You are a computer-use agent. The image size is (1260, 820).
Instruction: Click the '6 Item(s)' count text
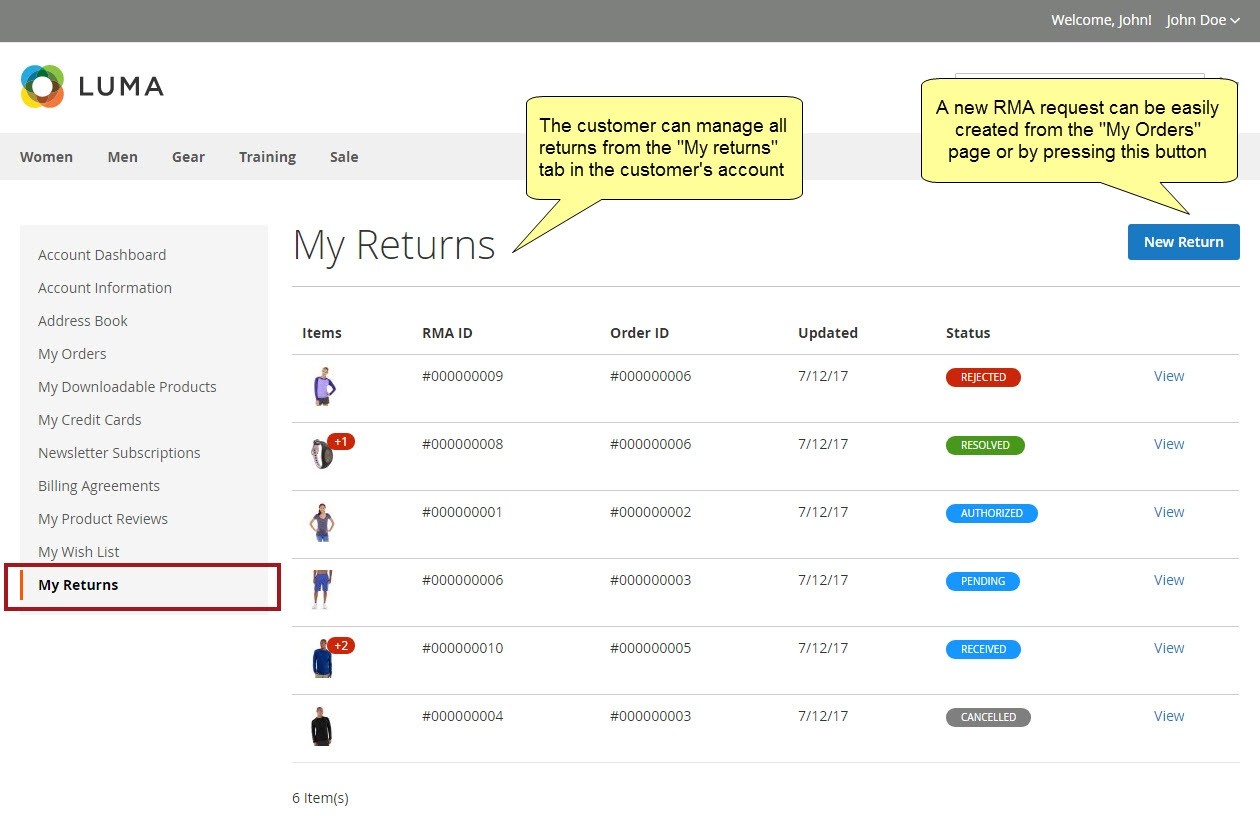click(320, 798)
